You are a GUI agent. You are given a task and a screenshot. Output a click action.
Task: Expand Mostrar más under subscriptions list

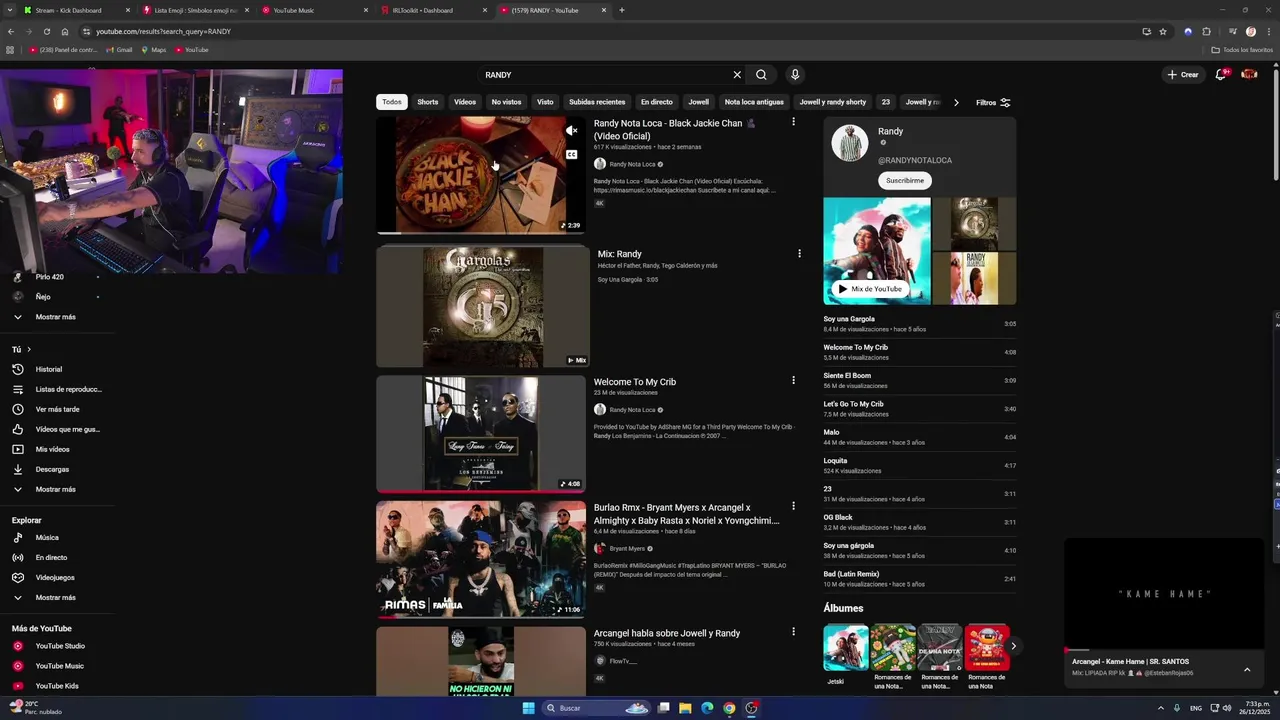pyautogui.click(x=56, y=317)
